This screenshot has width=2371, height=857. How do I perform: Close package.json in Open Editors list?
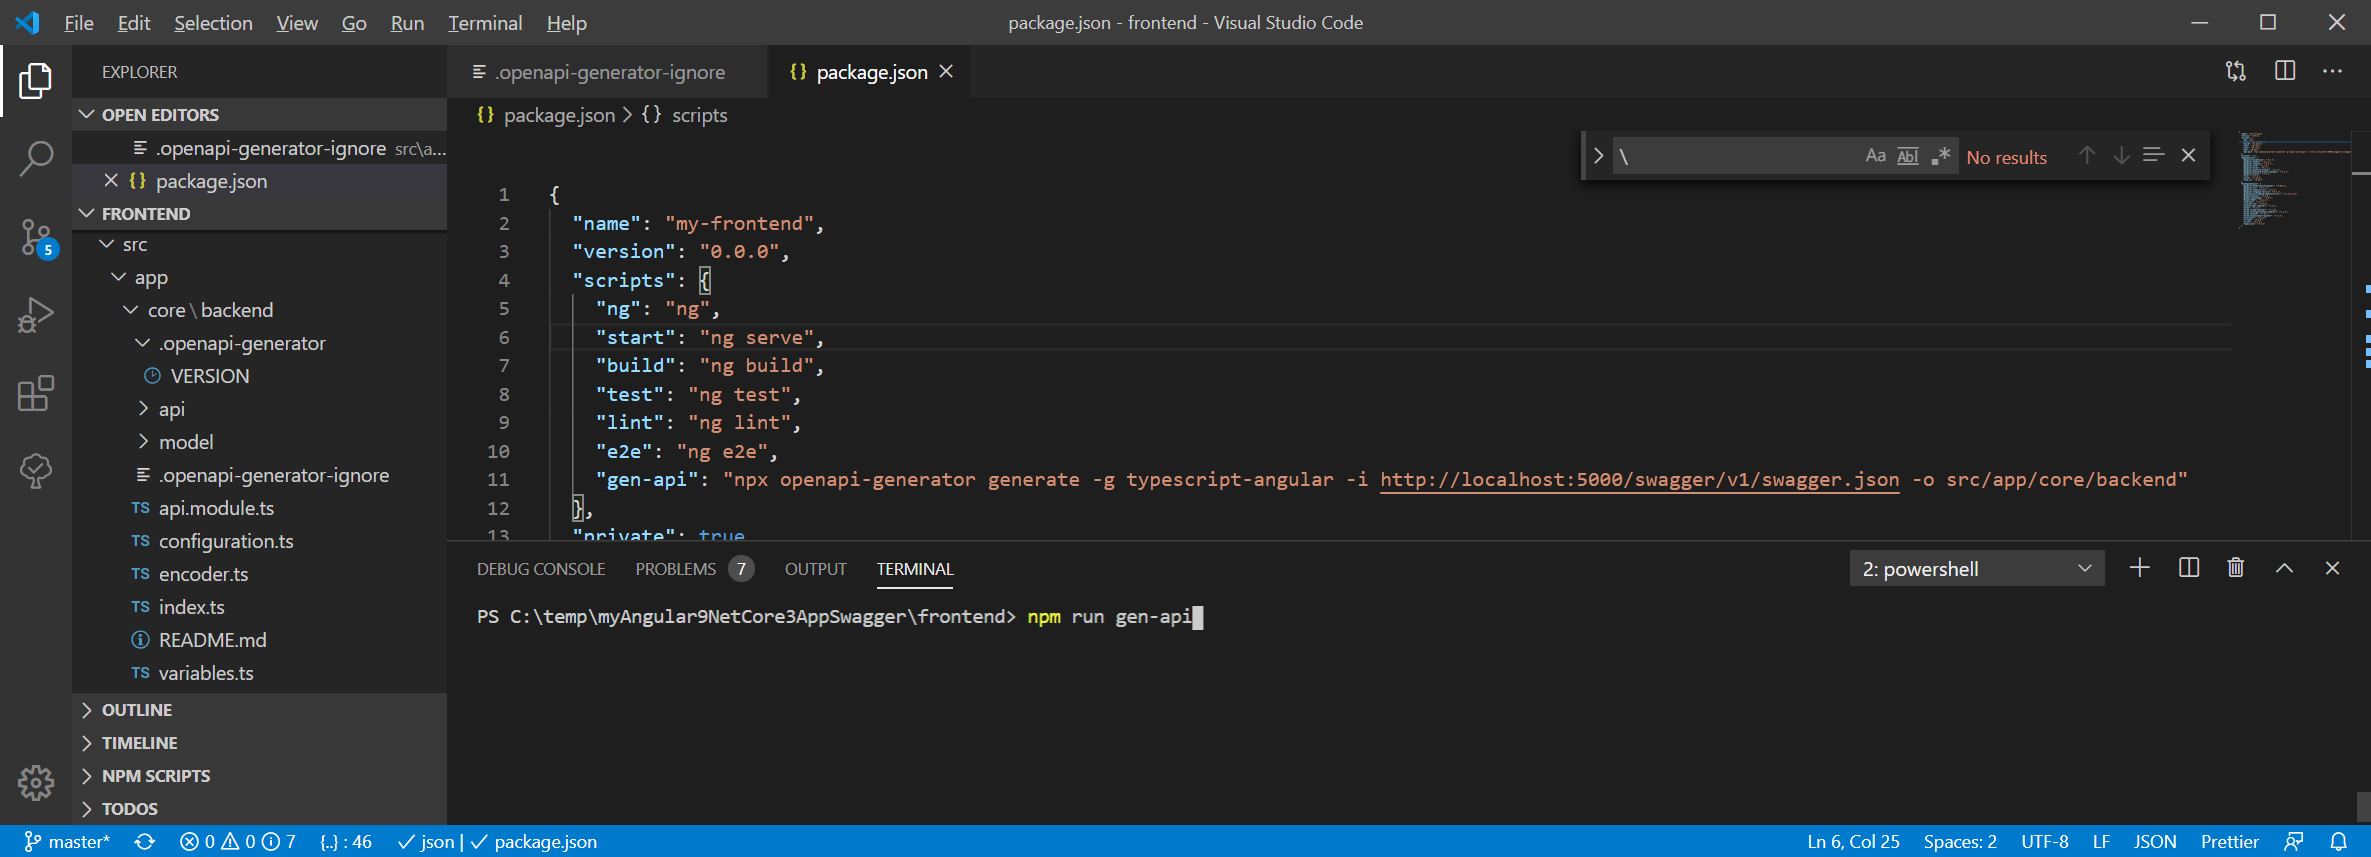point(111,181)
